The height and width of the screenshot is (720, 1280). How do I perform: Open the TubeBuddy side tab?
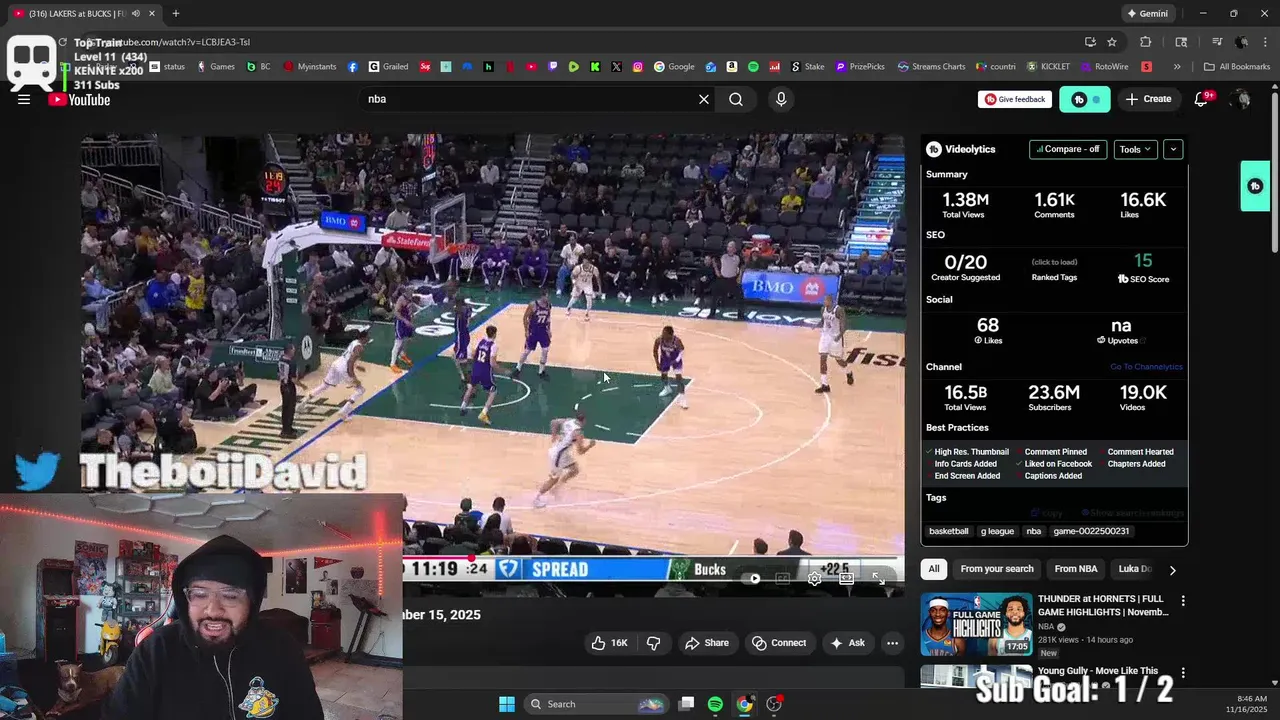1255,186
